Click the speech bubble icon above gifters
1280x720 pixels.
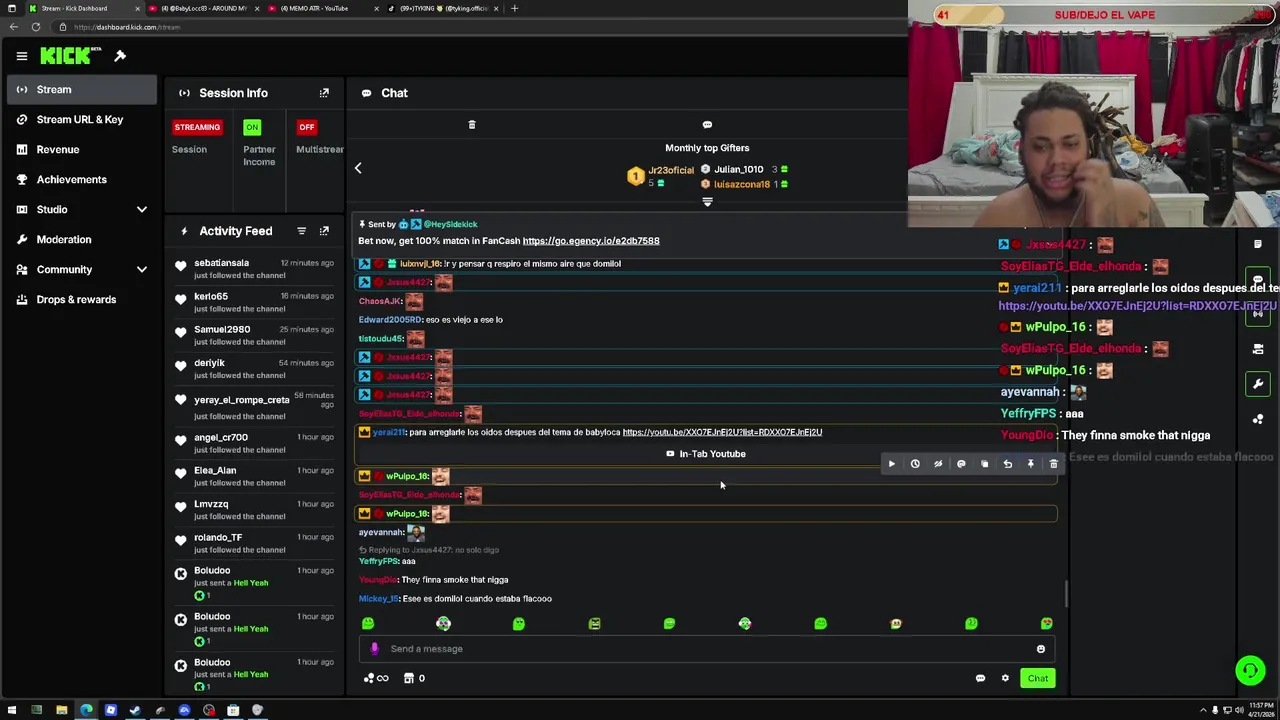tap(707, 125)
